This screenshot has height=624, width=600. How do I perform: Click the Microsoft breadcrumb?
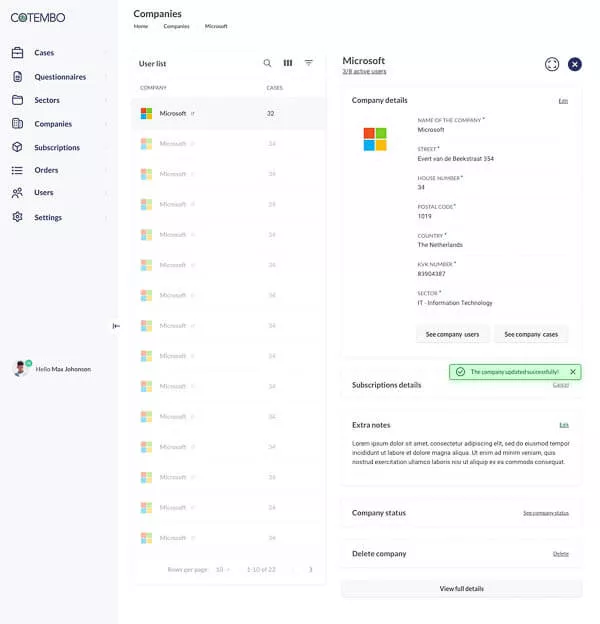pyautogui.click(x=216, y=26)
